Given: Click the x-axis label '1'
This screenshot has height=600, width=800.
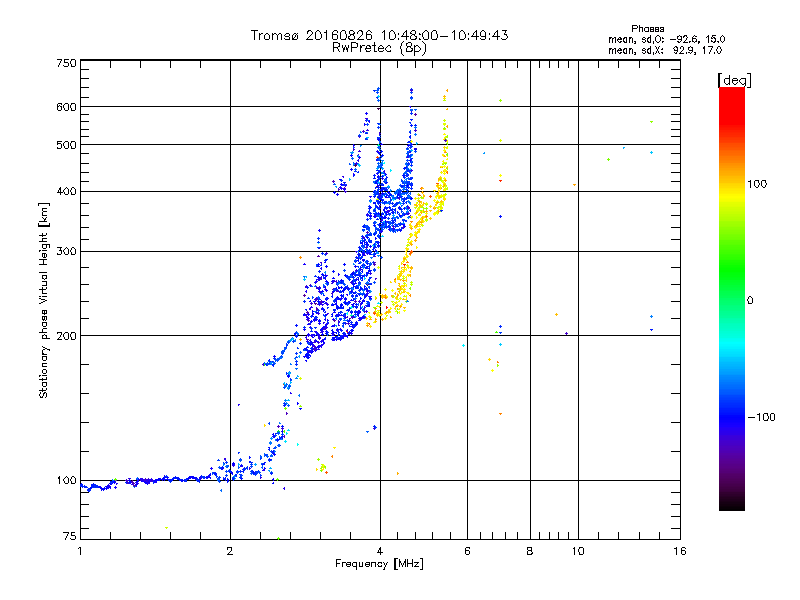Looking at the screenshot, I should click(80, 551).
